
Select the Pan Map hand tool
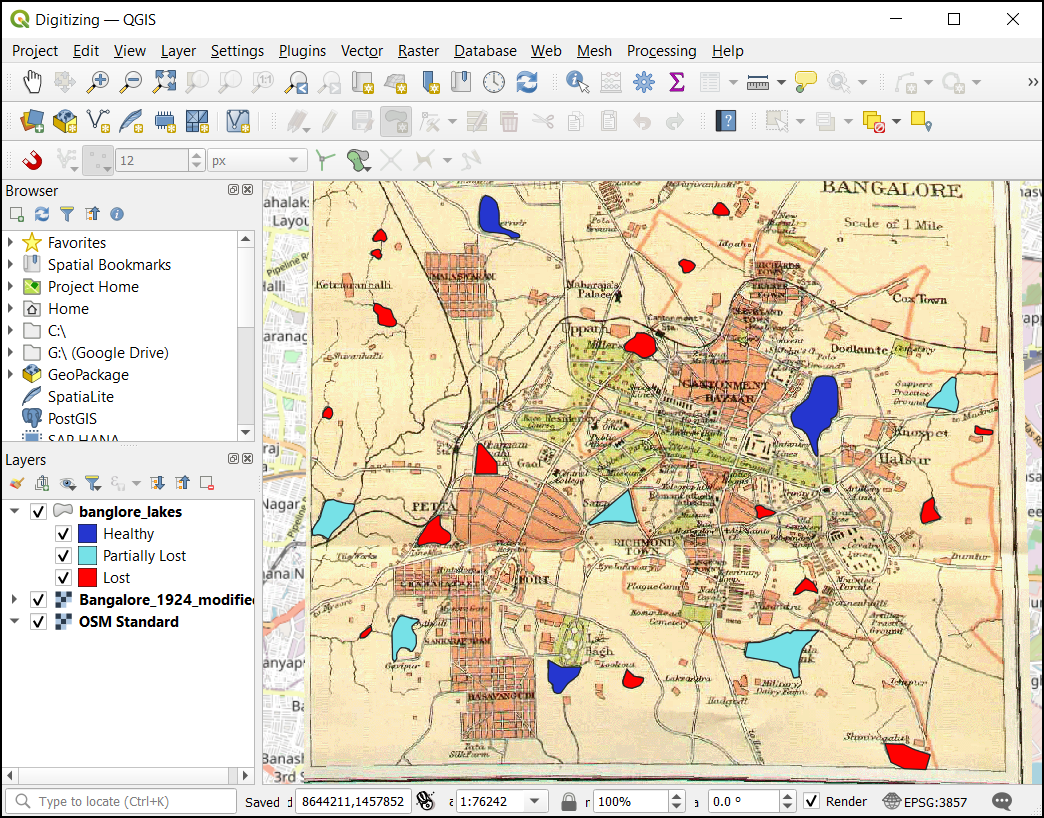[32, 83]
